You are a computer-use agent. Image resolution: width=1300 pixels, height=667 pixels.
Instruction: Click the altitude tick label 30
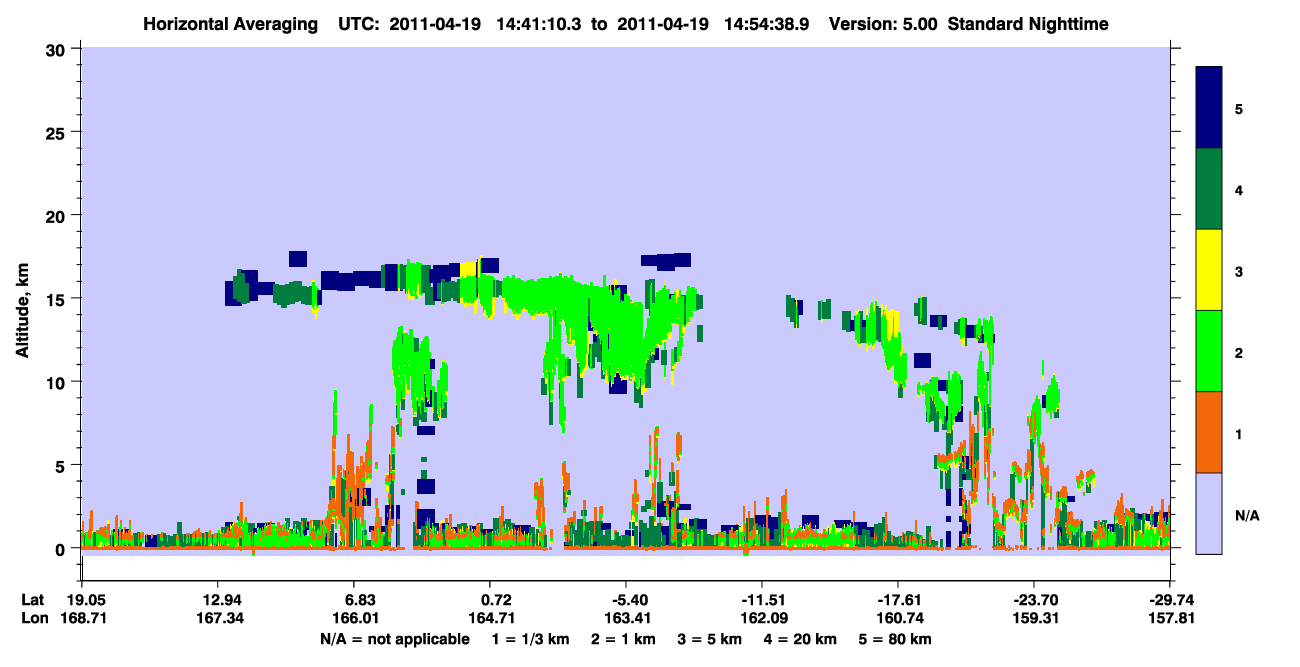tap(58, 49)
